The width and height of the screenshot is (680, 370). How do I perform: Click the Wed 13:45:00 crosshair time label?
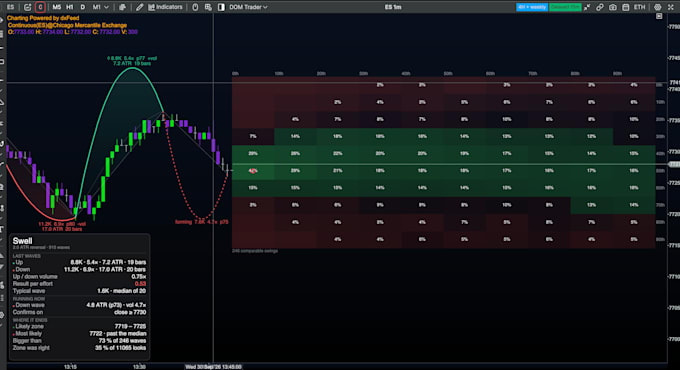(213, 367)
